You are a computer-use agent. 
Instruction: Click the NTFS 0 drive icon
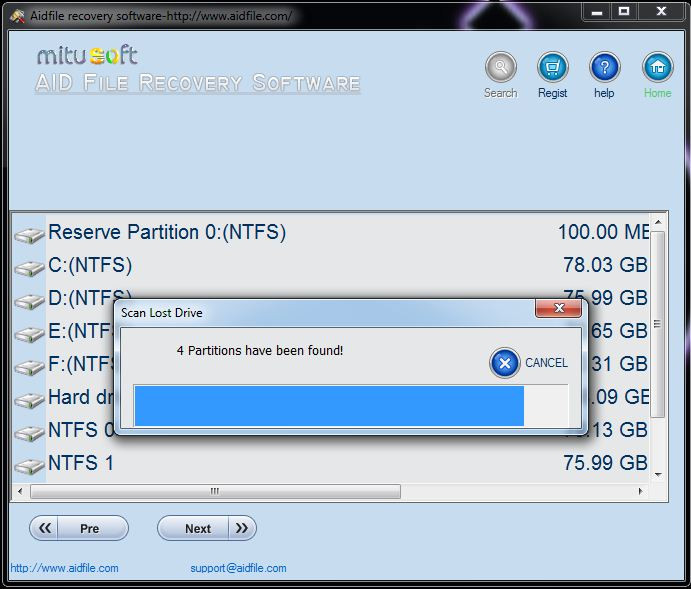pos(30,433)
